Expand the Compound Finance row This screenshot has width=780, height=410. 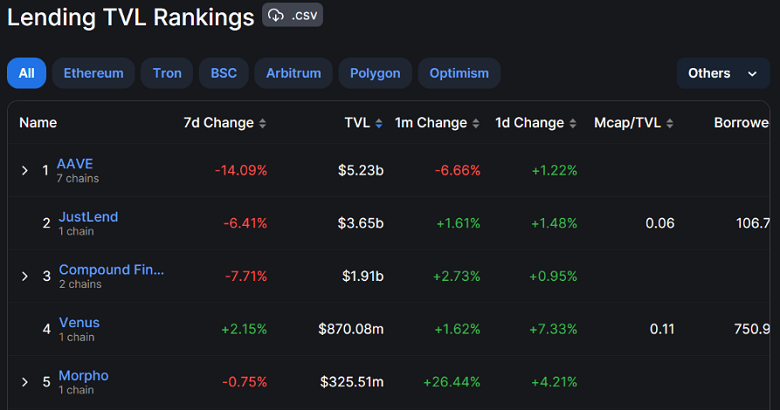[25, 276]
